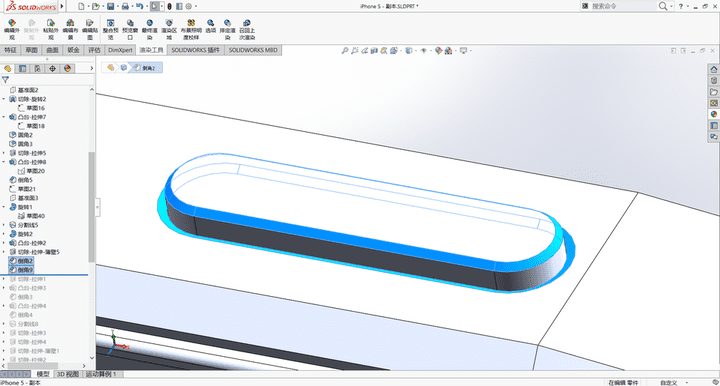Click the Save icon in title bar
Image resolution: width=720 pixels, height=386 pixels.
tap(111, 6)
